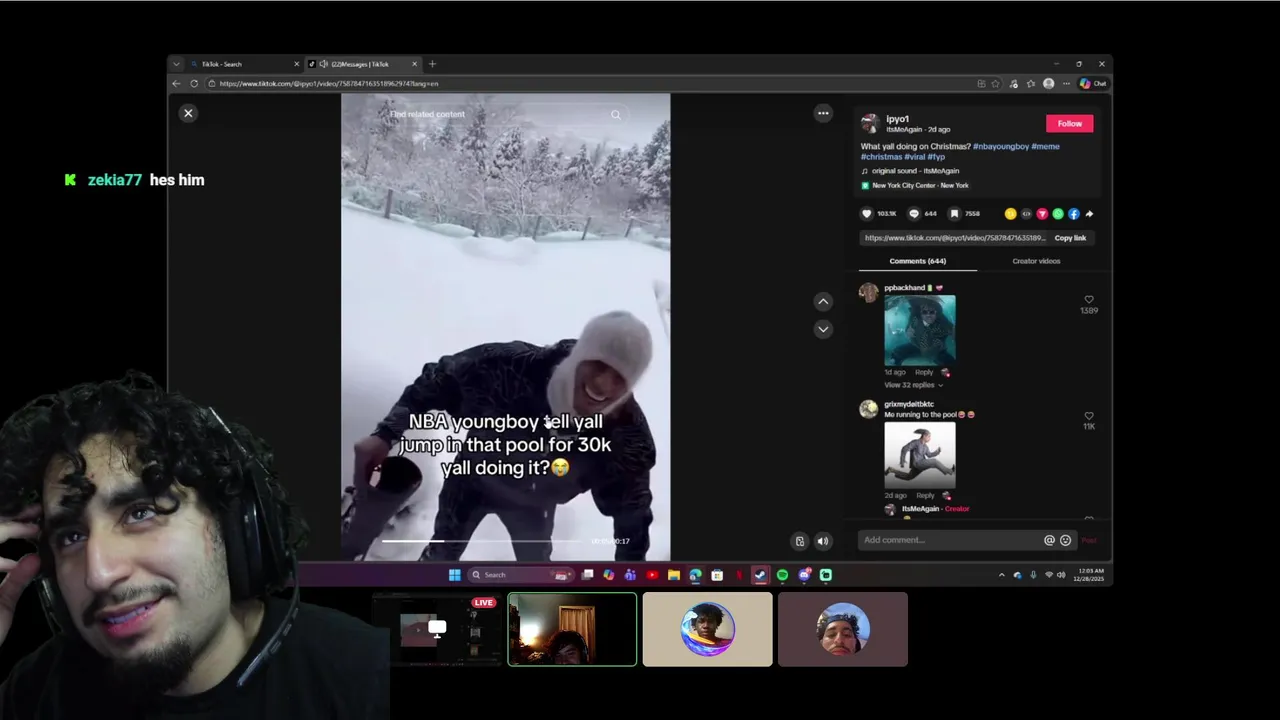Image resolution: width=1280 pixels, height=720 pixels.
Task: Open ppbackhand's comment image
Action: [x=920, y=330]
